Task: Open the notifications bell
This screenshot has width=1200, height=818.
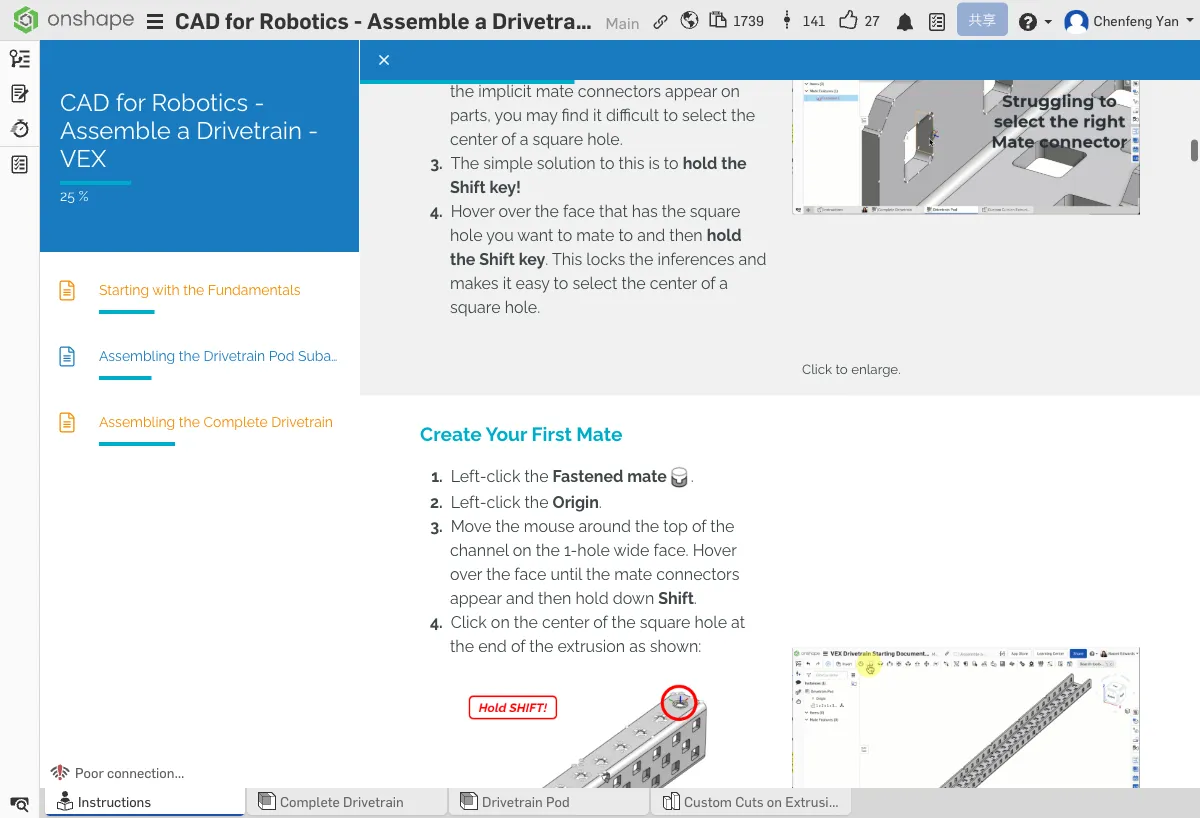Action: tap(905, 22)
